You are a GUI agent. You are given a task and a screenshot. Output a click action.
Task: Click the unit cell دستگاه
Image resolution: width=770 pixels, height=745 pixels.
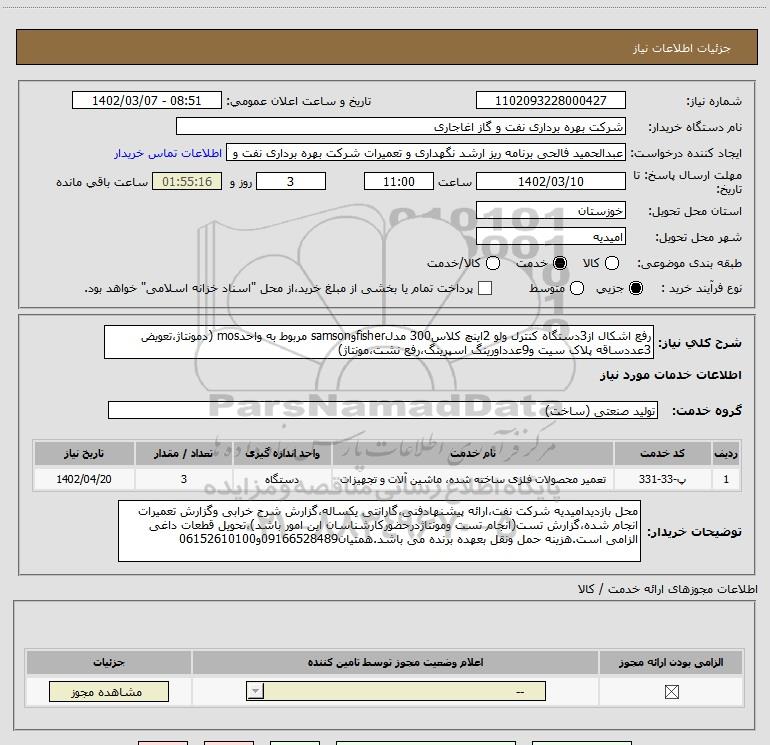[x=282, y=479]
